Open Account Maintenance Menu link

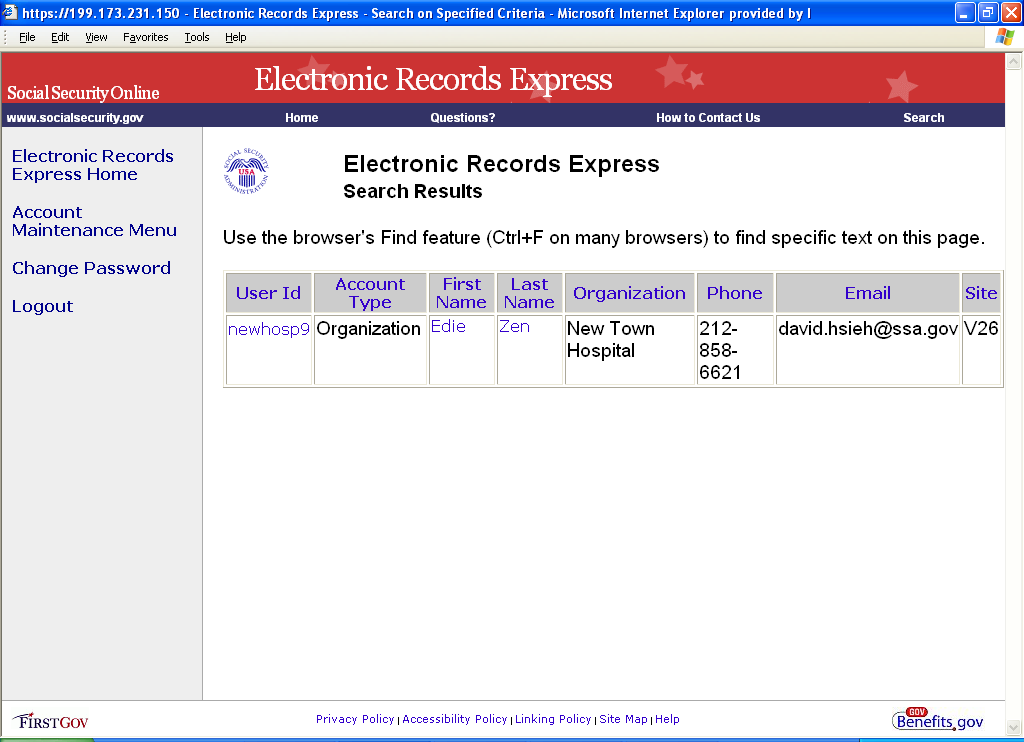click(94, 221)
